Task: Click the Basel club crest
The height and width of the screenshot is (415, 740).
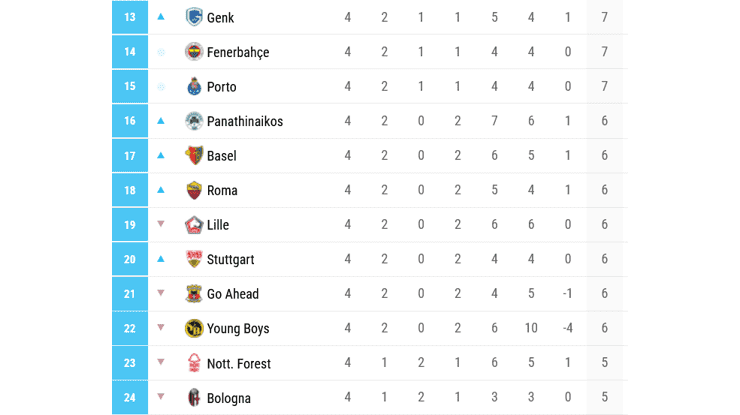Action: pos(194,156)
